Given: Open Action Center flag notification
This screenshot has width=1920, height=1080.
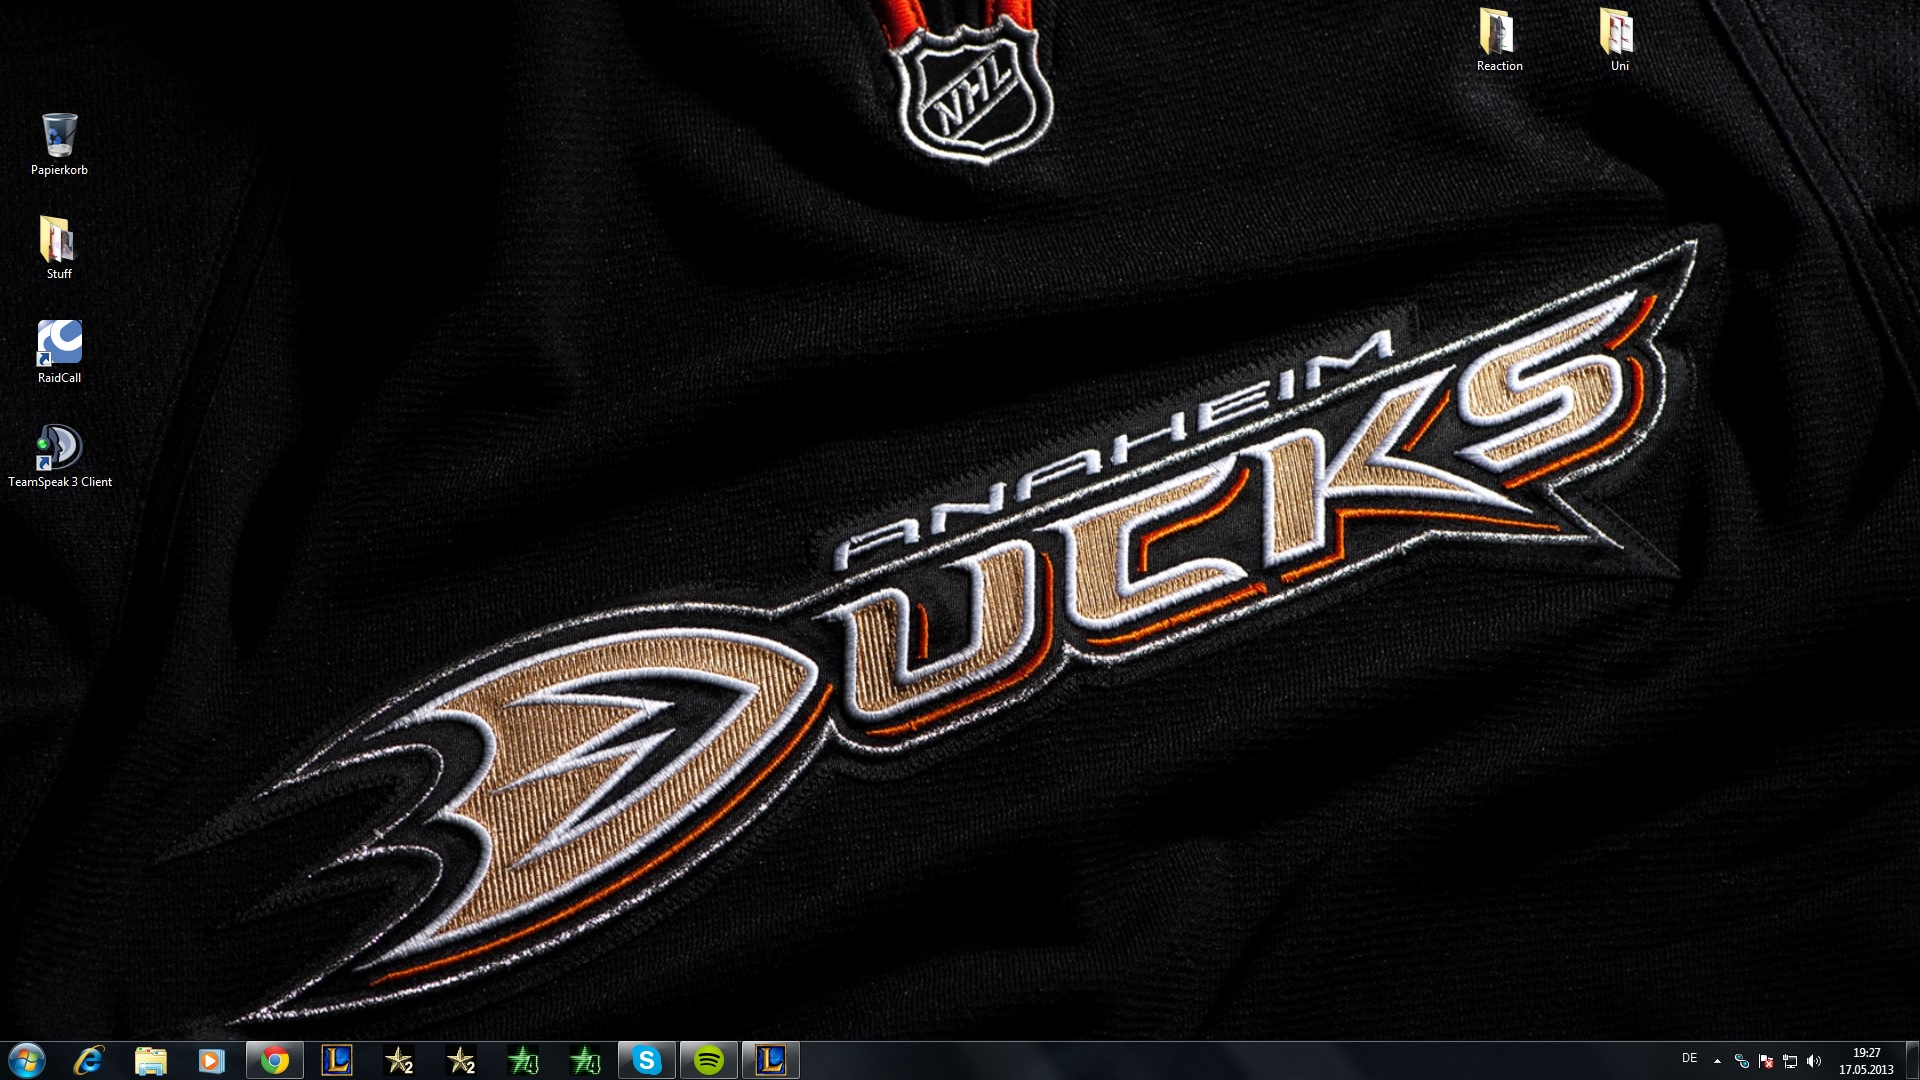Looking at the screenshot, I should pos(1766,1061).
